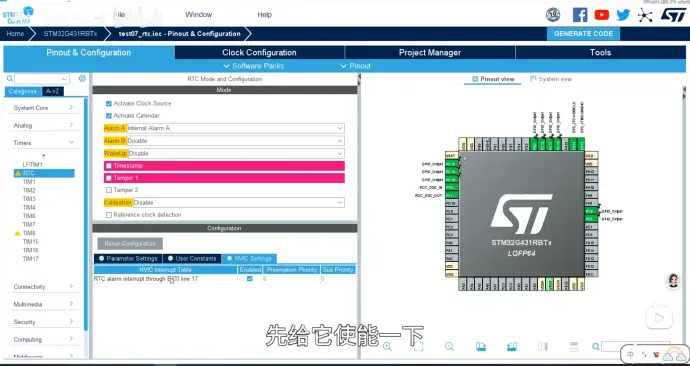Image resolution: width=690 pixels, height=366 pixels.
Task: Click the ST logo in header
Action: [x=673, y=15]
